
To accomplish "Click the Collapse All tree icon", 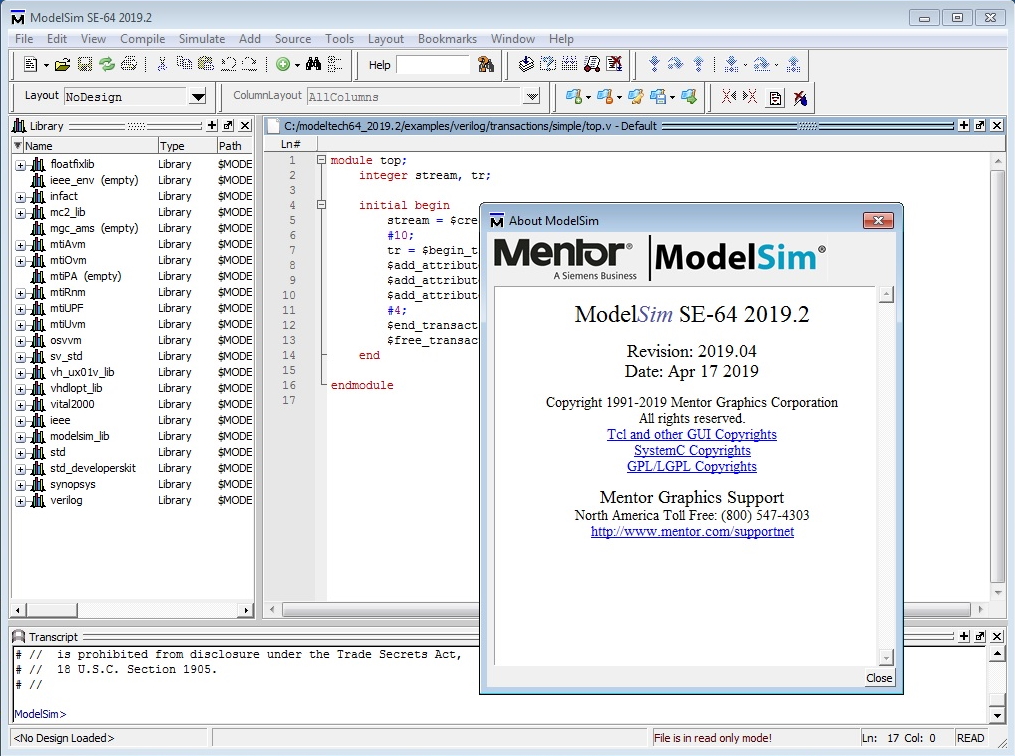I will [x=335, y=64].
